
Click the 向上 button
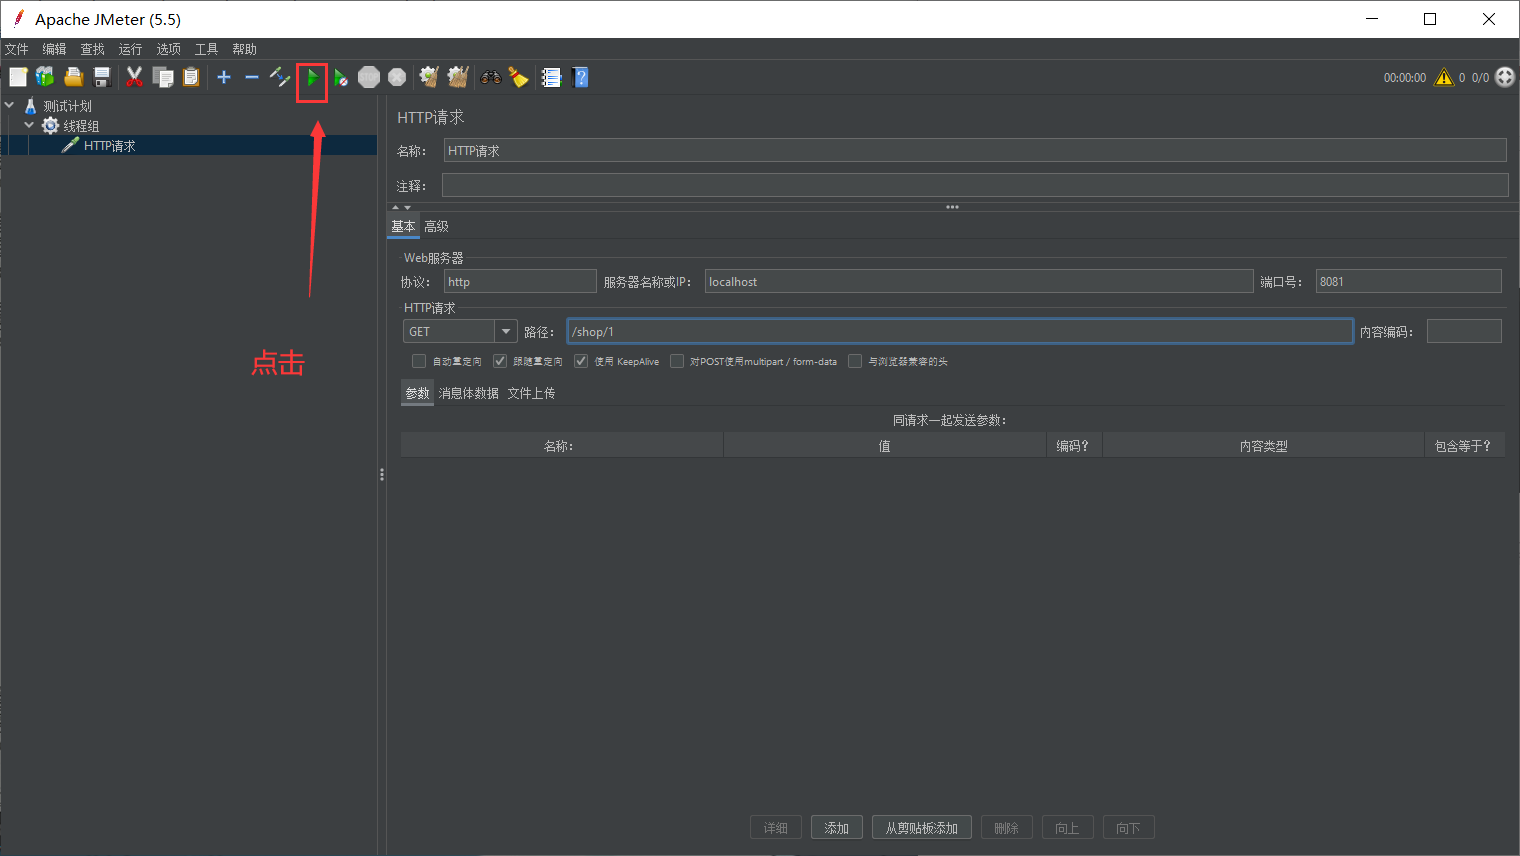point(1068,828)
